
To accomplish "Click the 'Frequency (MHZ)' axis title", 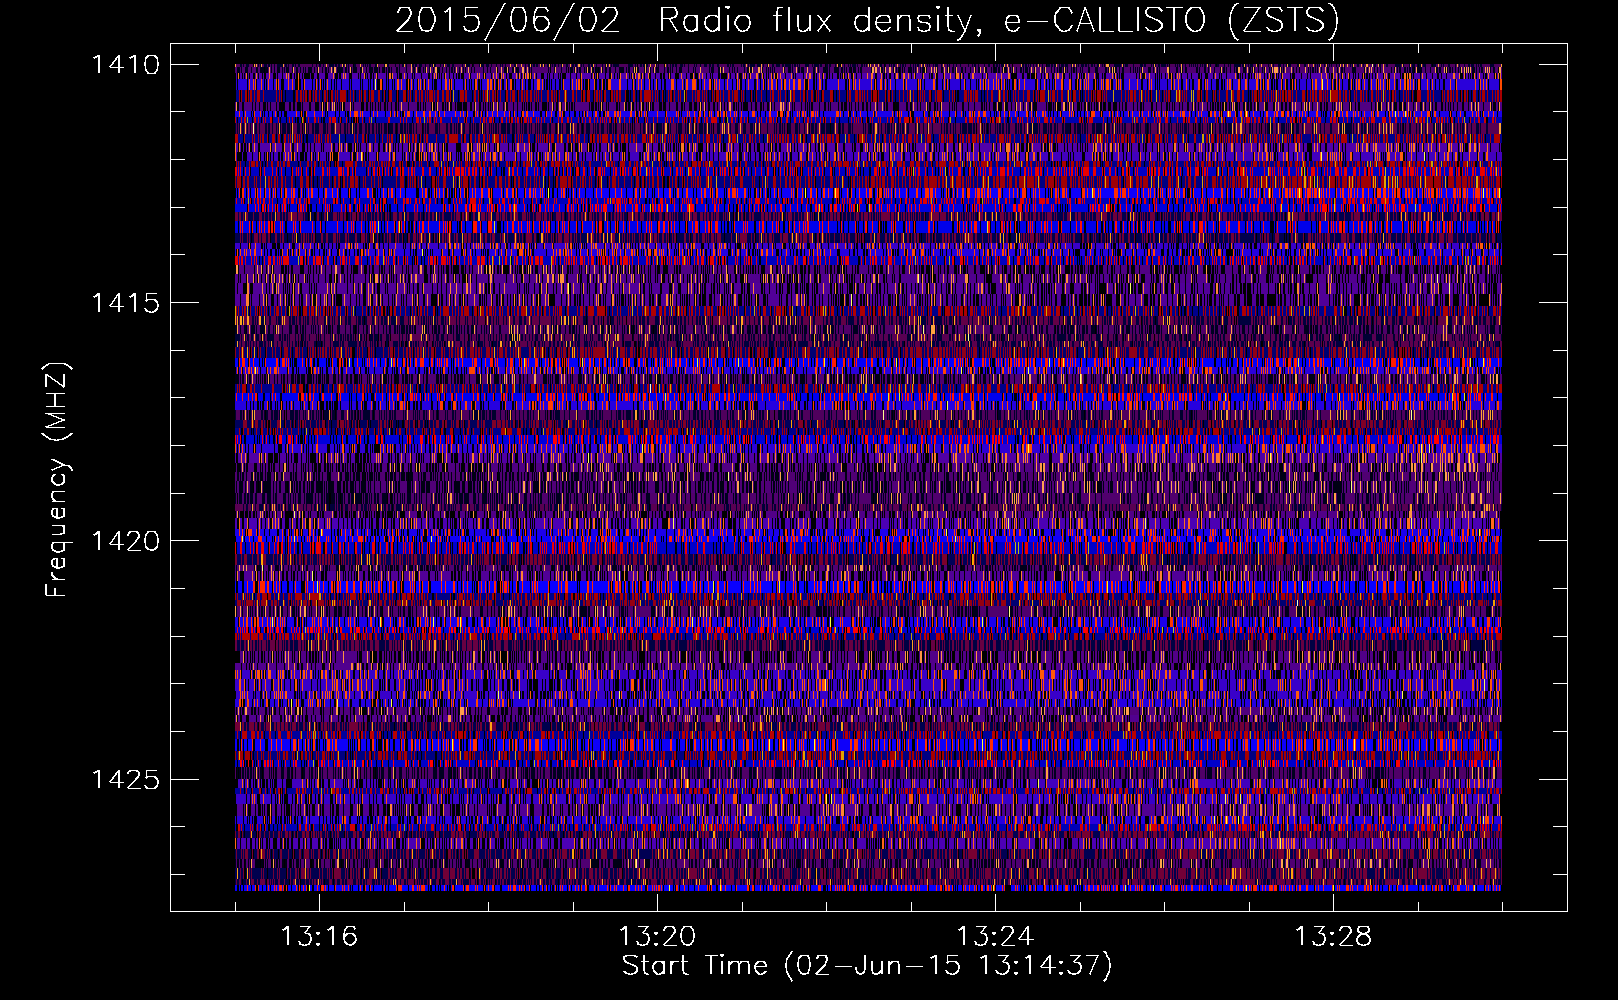I will click(58, 480).
